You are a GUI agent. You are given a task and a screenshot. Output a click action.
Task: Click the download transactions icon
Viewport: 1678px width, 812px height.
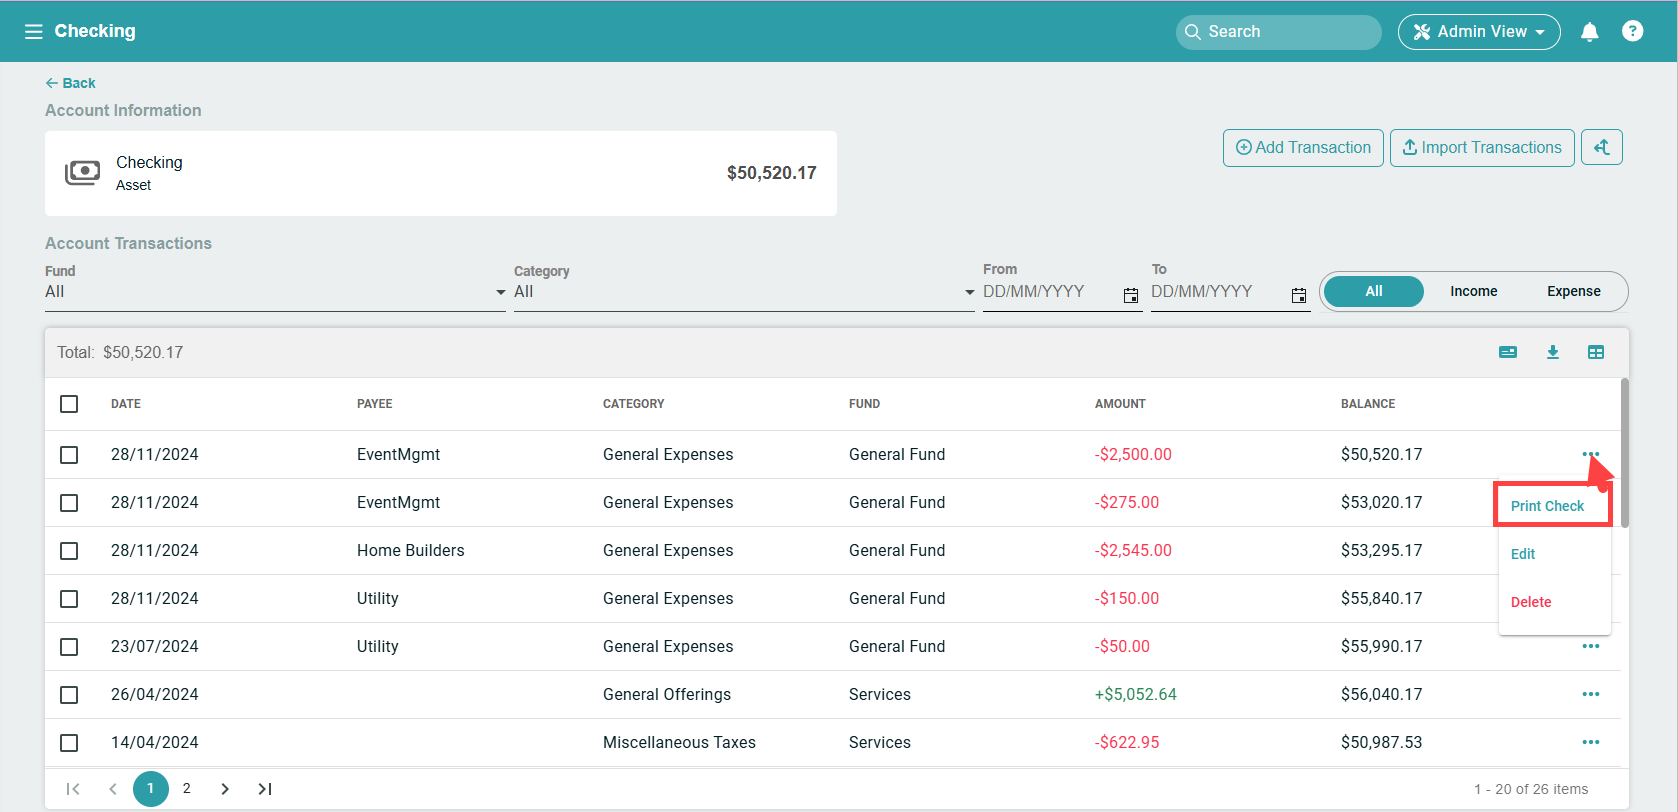pyautogui.click(x=1552, y=352)
